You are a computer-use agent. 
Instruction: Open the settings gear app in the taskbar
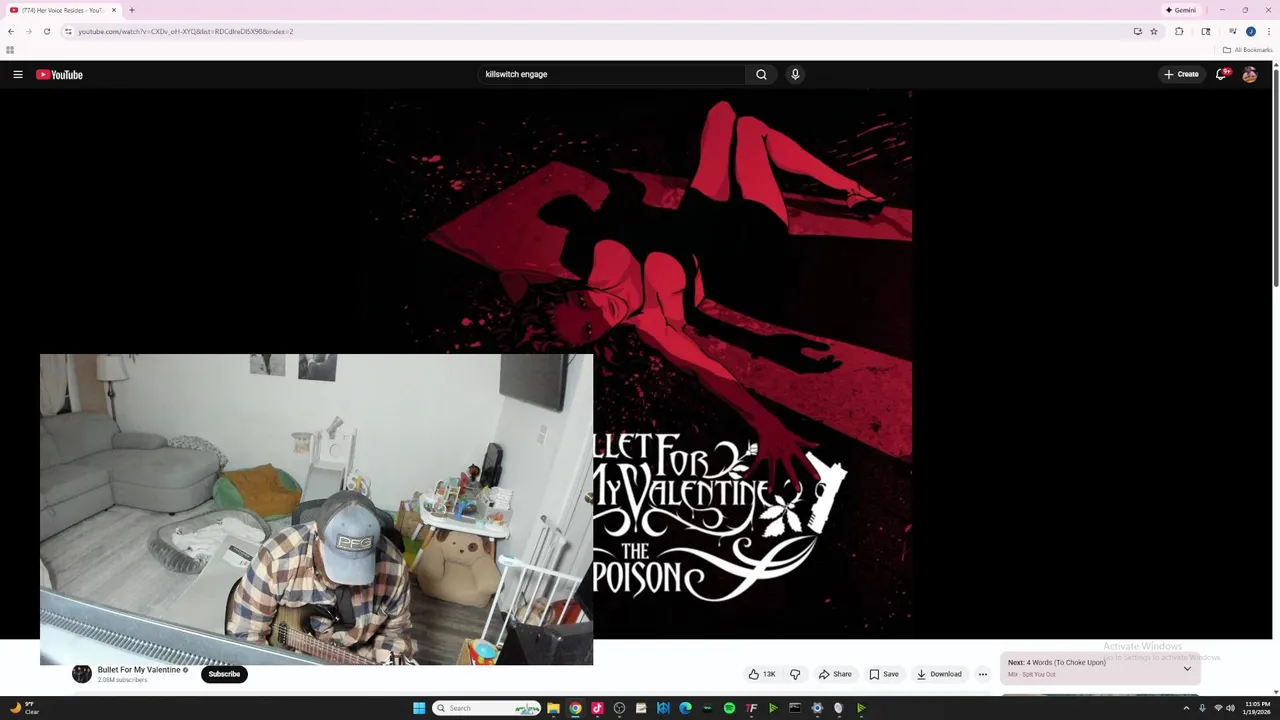point(817,708)
